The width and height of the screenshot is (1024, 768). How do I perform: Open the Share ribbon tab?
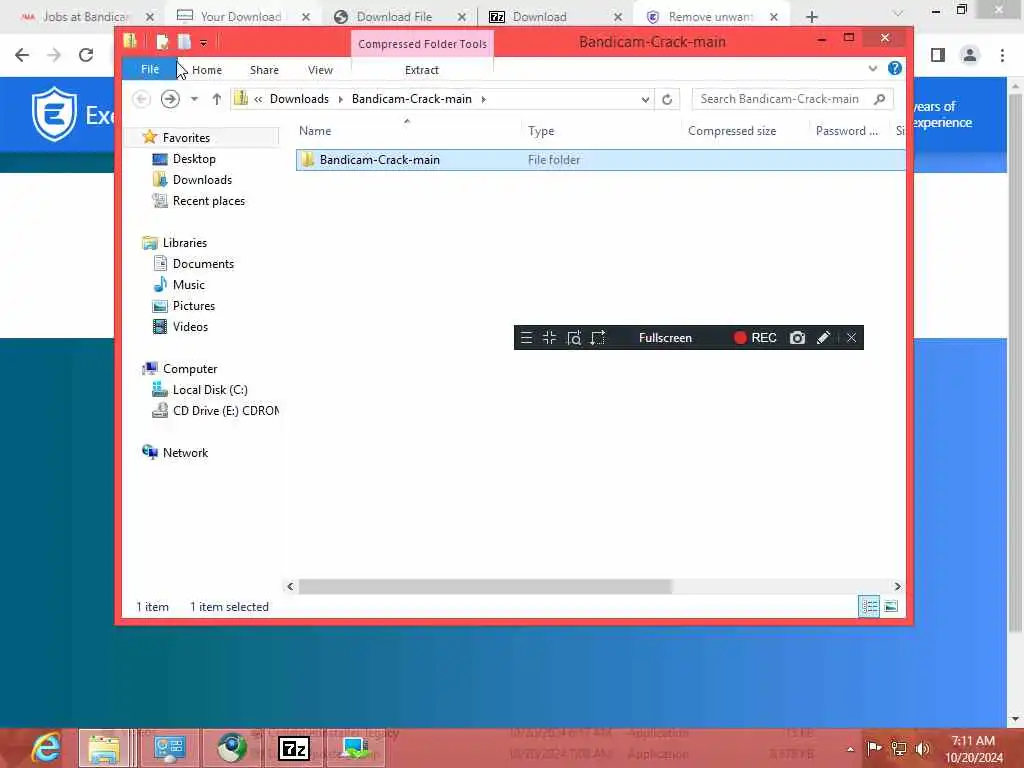point(264,70)
